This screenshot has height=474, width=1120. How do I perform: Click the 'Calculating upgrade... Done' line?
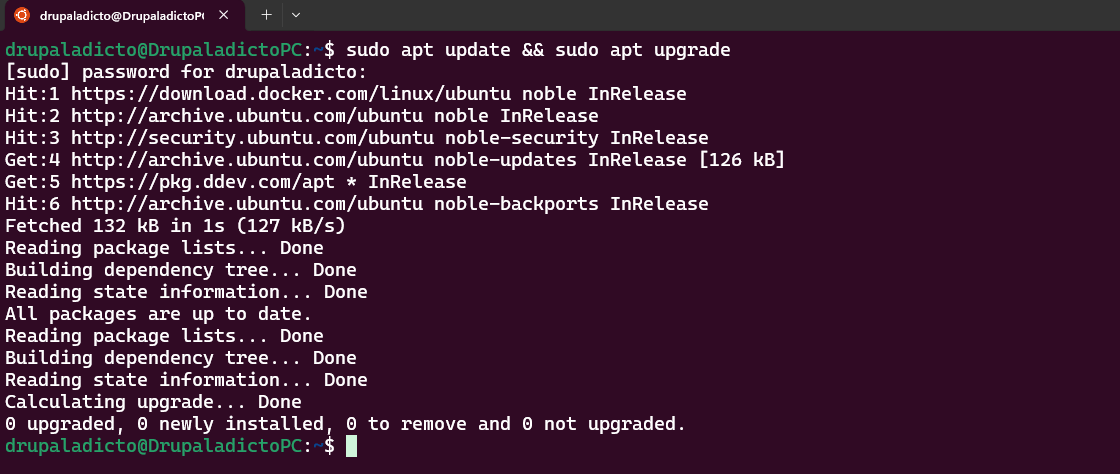click(x=153, y=402)
